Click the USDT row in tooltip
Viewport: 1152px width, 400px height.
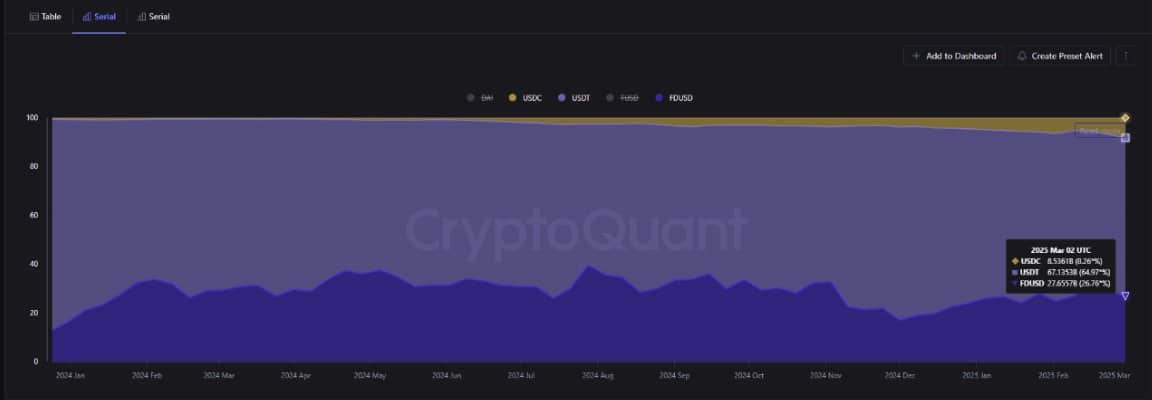[x=1061, y=272]
